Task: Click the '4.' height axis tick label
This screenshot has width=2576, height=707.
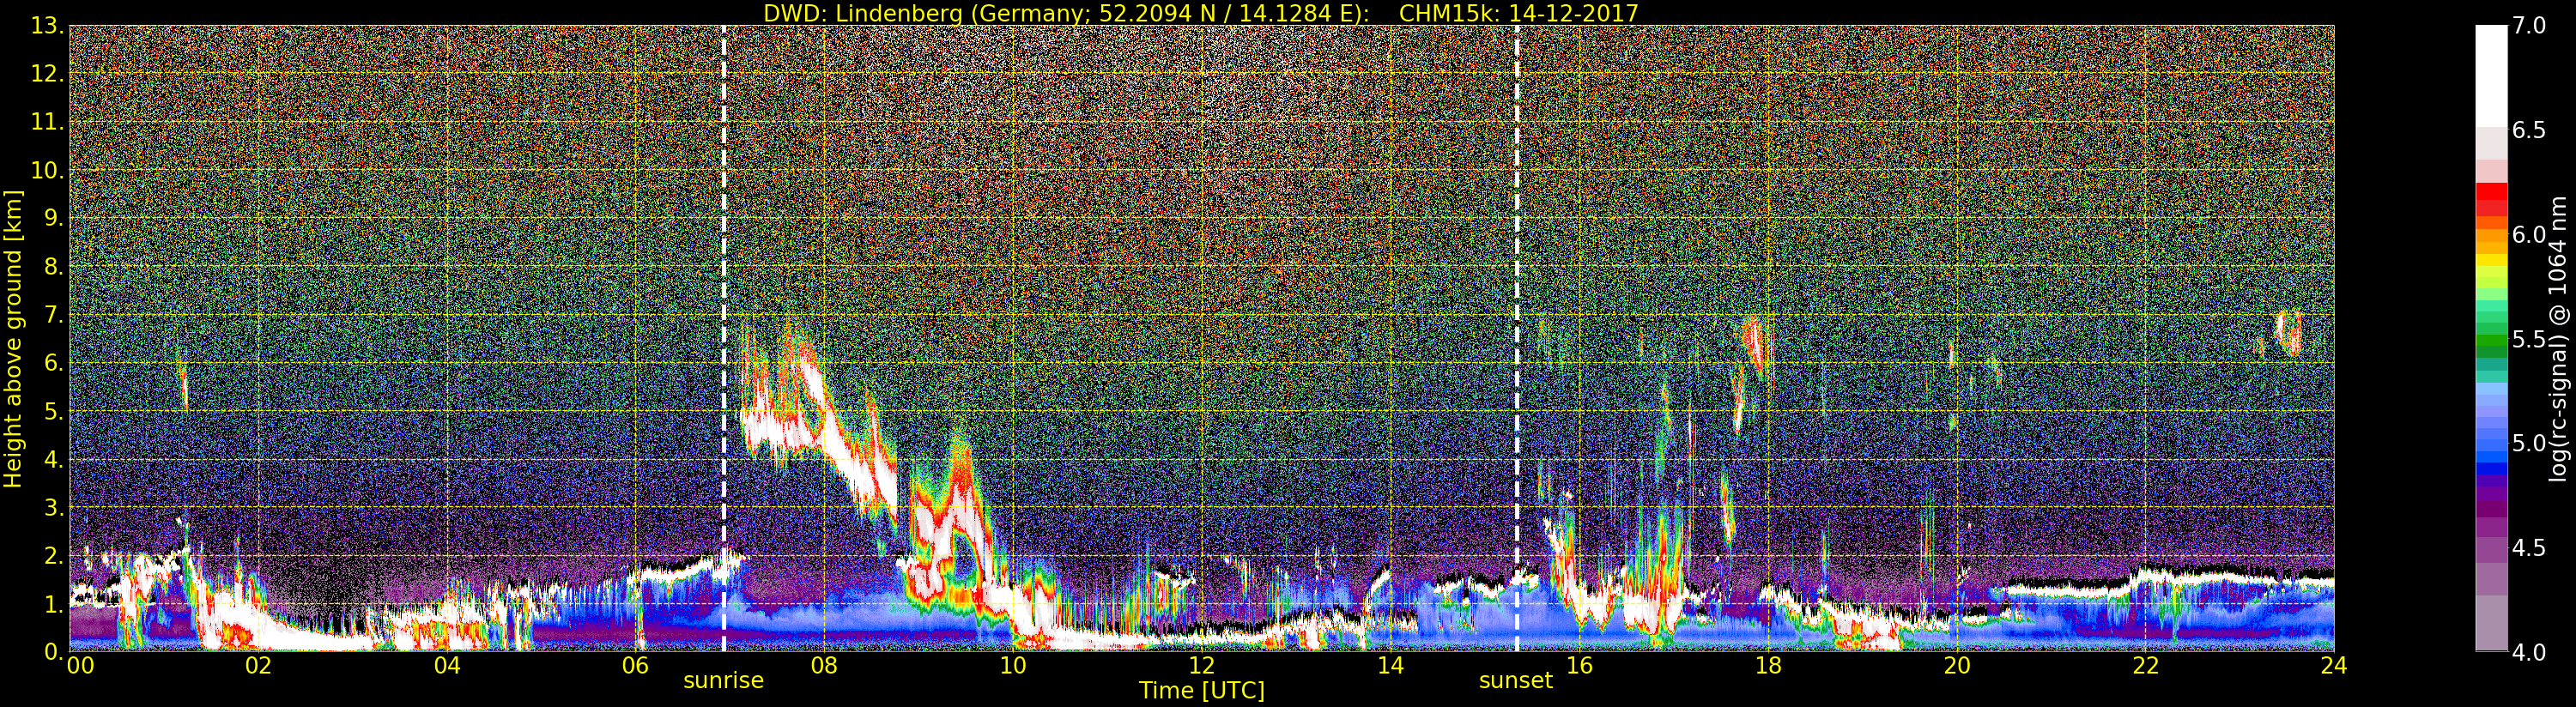Action: (54, 459)
